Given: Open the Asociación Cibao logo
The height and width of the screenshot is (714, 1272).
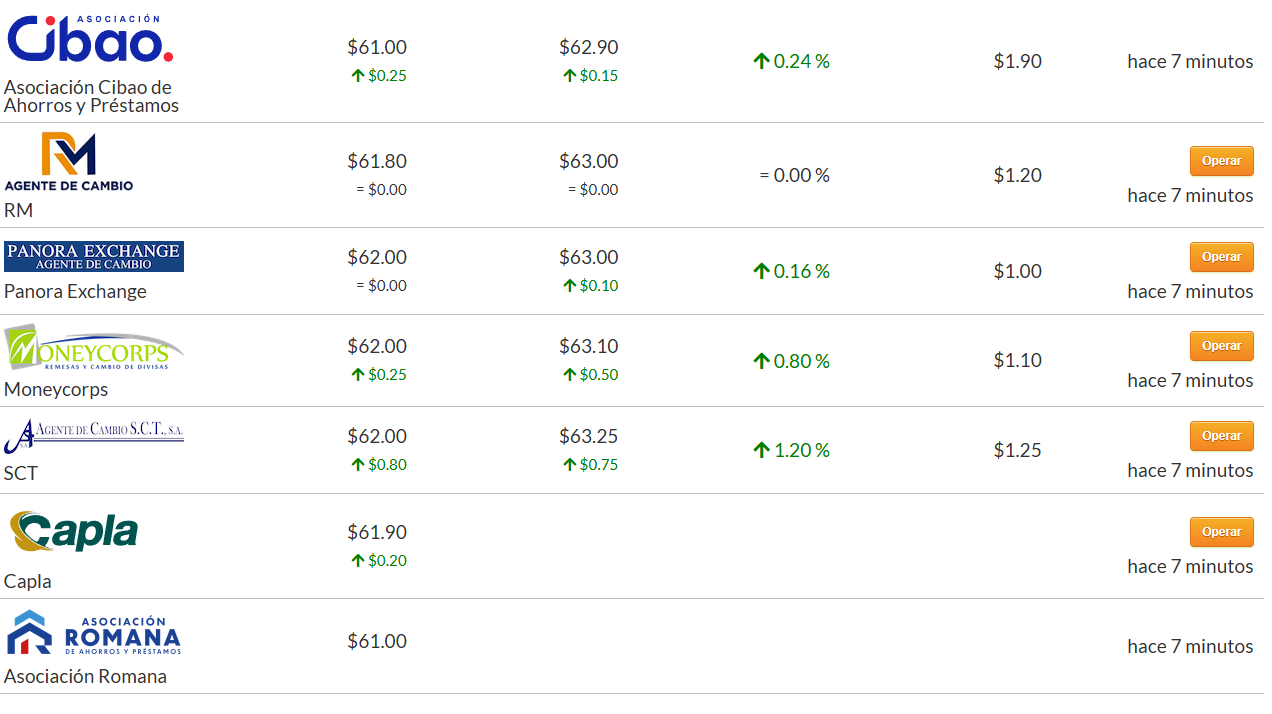Looking at the screenshot, I should coord(90,40).
